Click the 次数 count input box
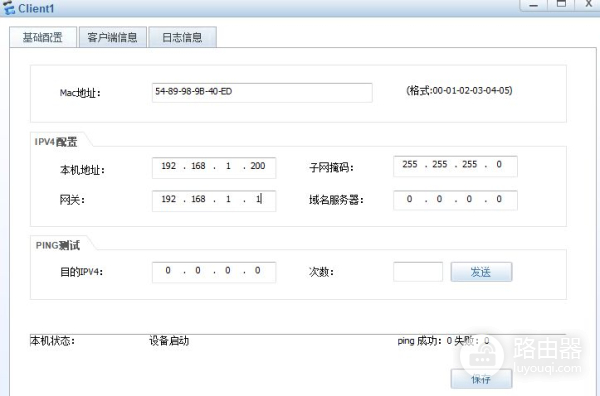The height and width of the screenshot is (396, 600). click(418, 272)
